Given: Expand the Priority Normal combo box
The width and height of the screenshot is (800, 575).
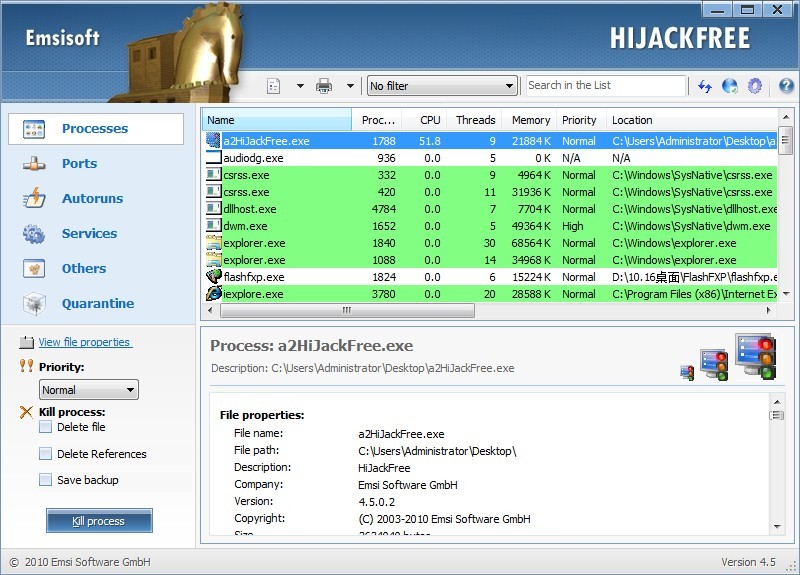Looking at the screenshot, I should (88, 390).
